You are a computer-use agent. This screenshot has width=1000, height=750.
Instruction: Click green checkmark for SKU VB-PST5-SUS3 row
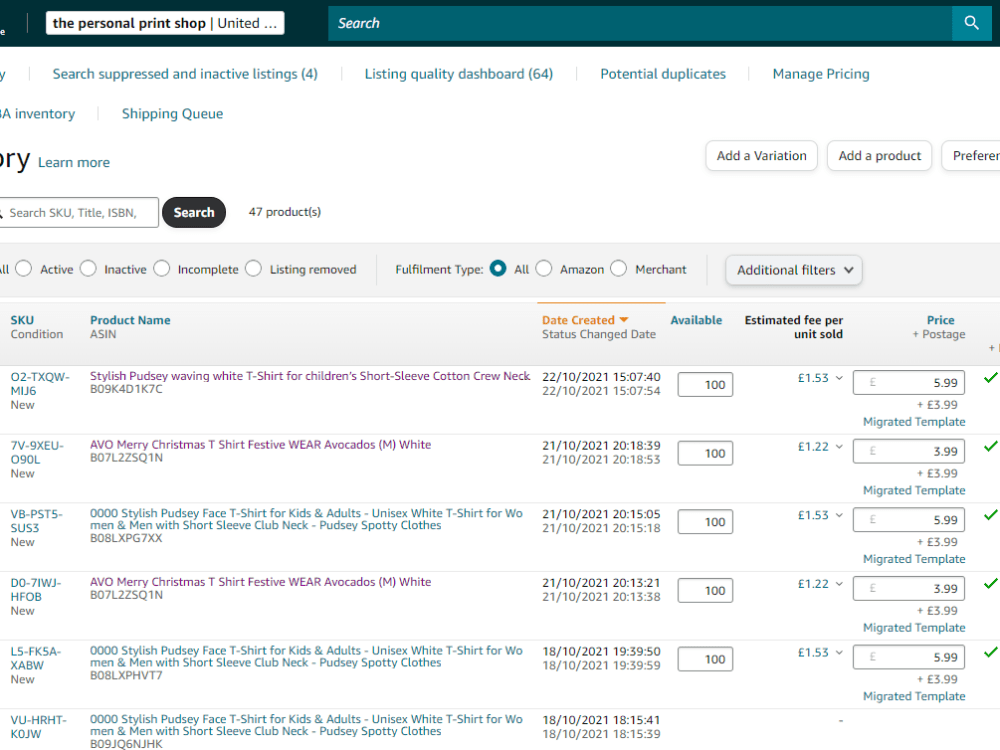(x=990, y=515)
